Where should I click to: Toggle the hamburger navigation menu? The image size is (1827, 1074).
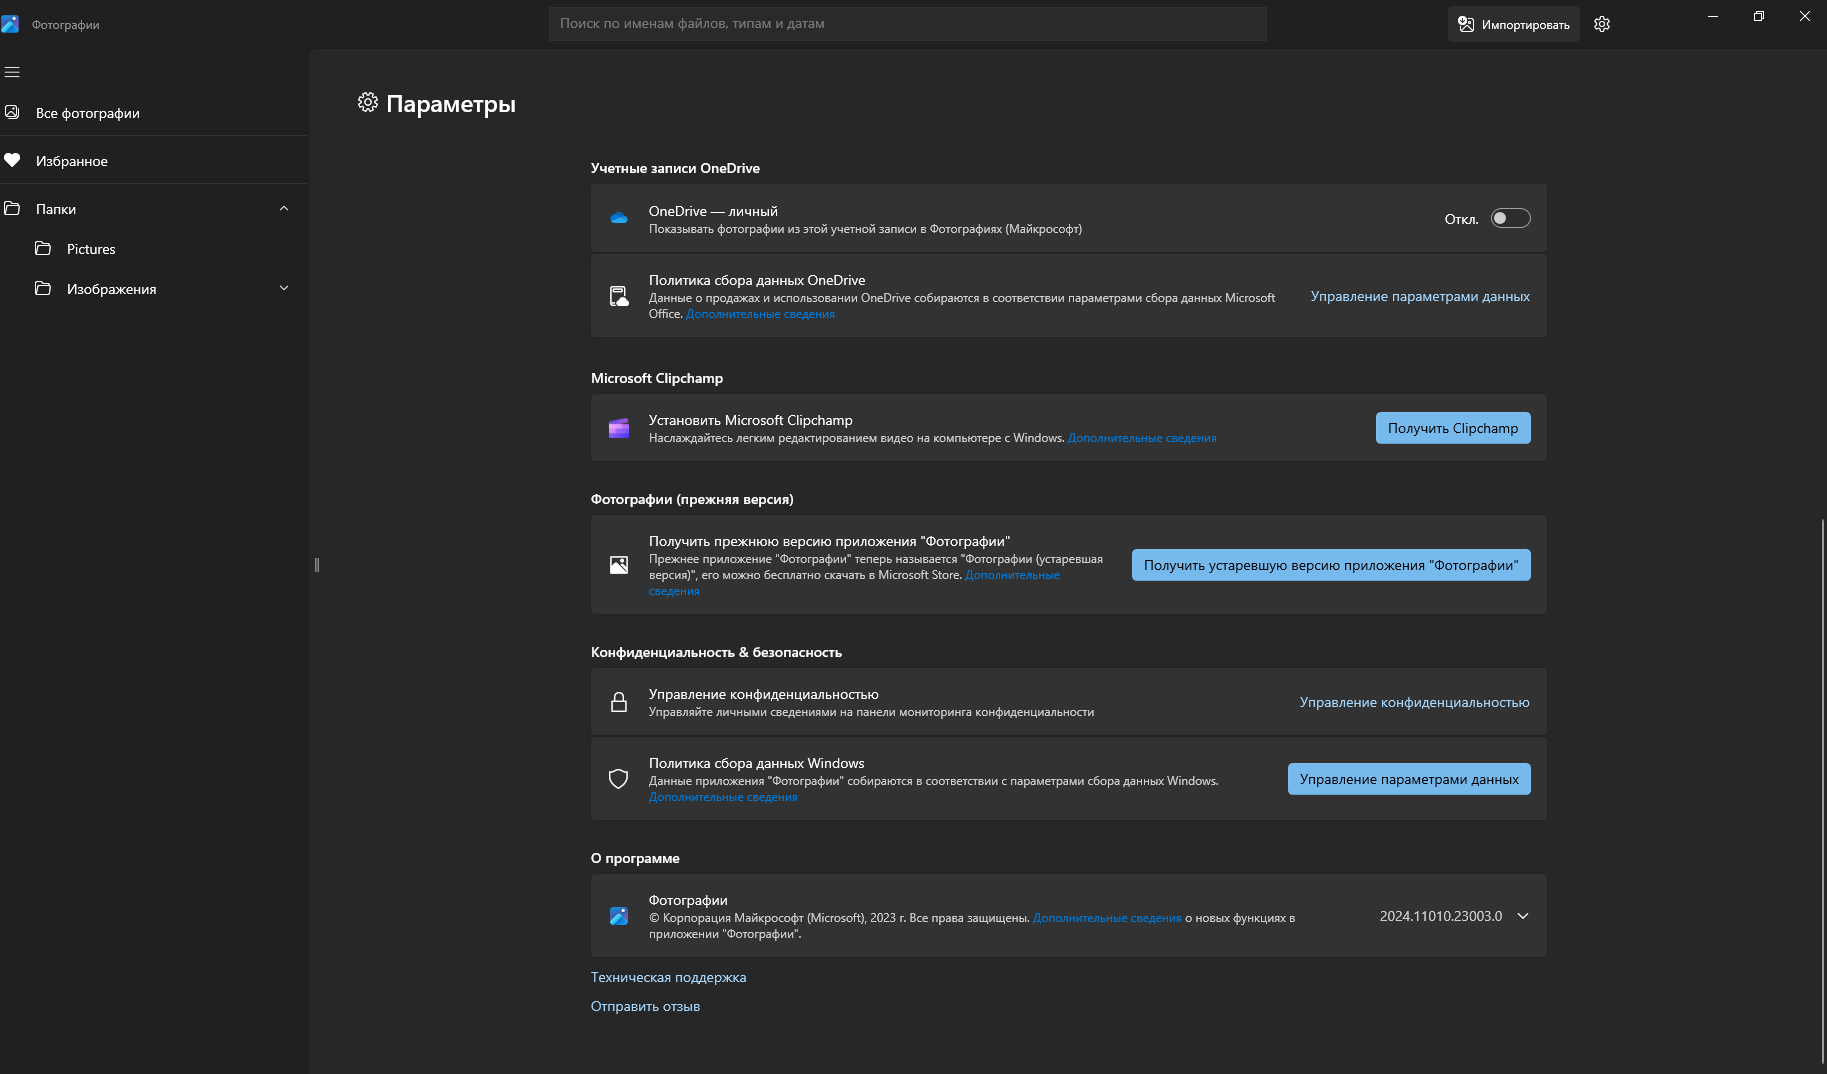click(12, 72)
